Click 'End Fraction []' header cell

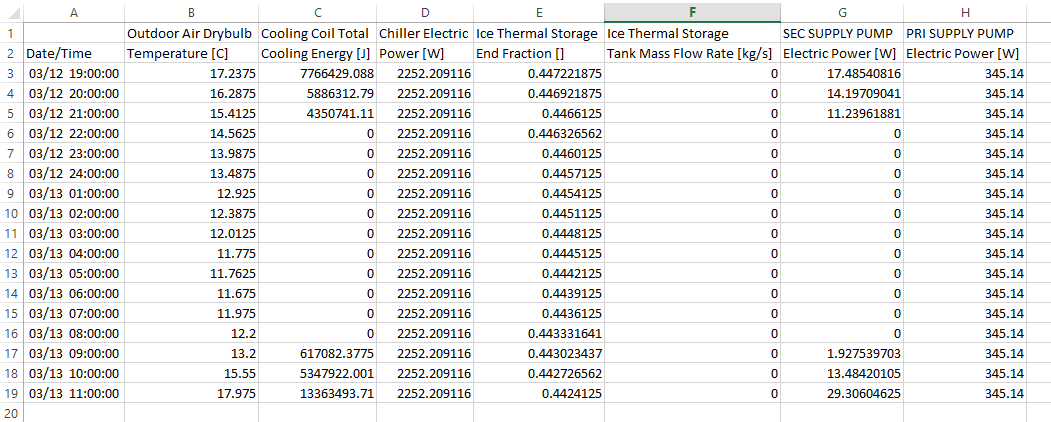(x=538, y=53)
